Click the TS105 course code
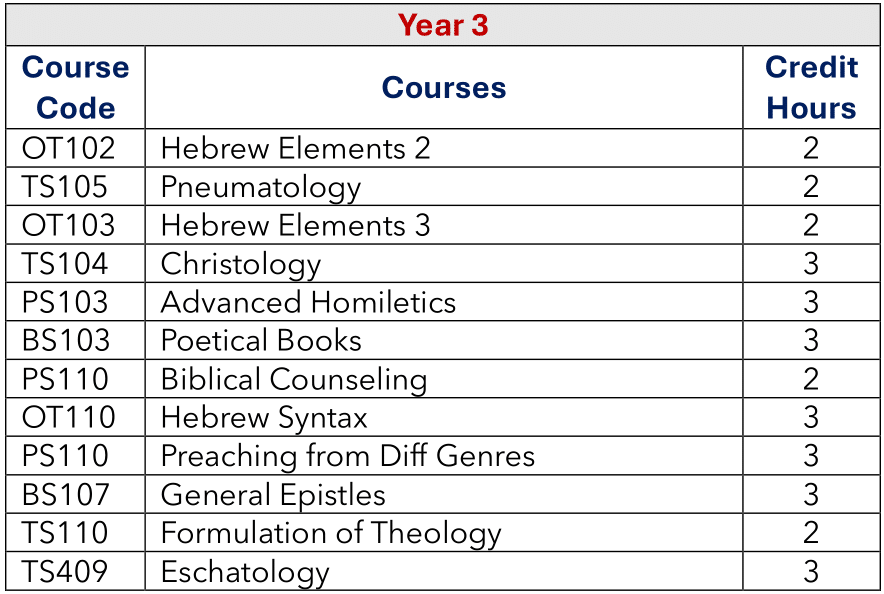The height and width of the screenshot is (594, 884). 64,187
